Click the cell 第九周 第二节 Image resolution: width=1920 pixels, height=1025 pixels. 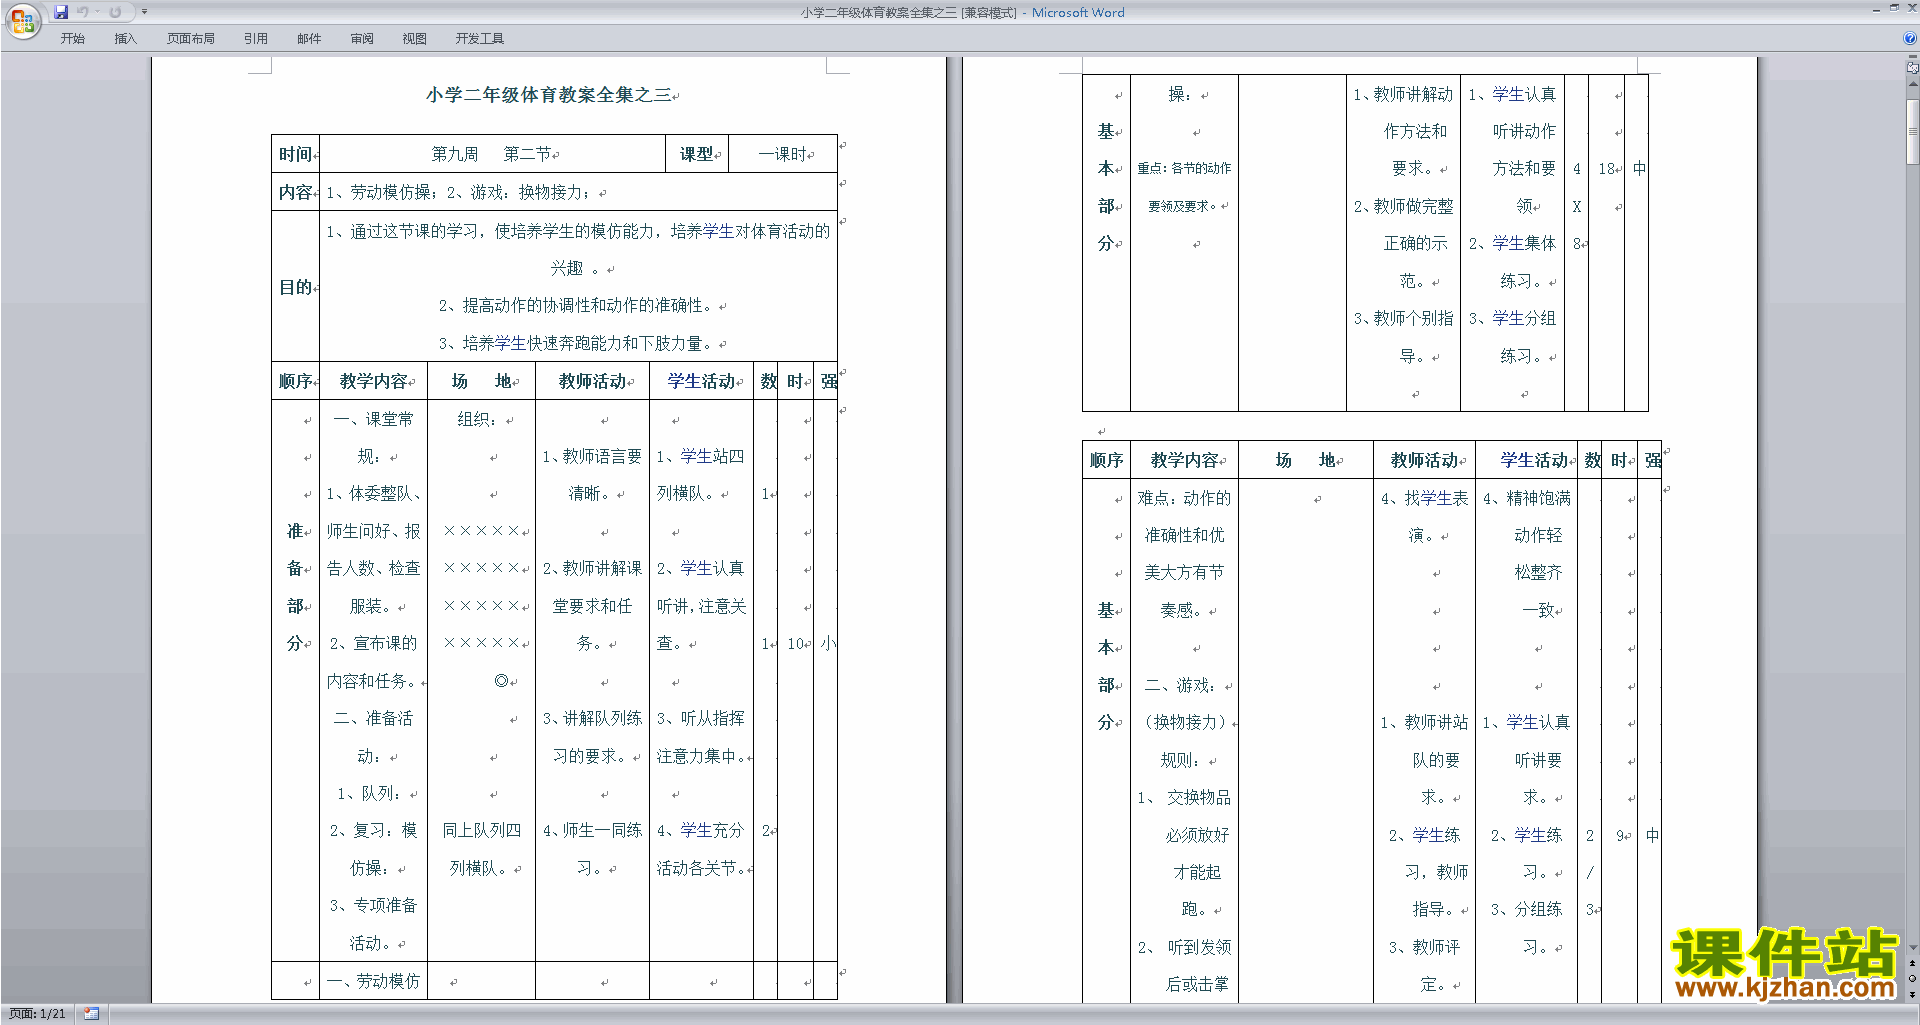click(492, 154)
